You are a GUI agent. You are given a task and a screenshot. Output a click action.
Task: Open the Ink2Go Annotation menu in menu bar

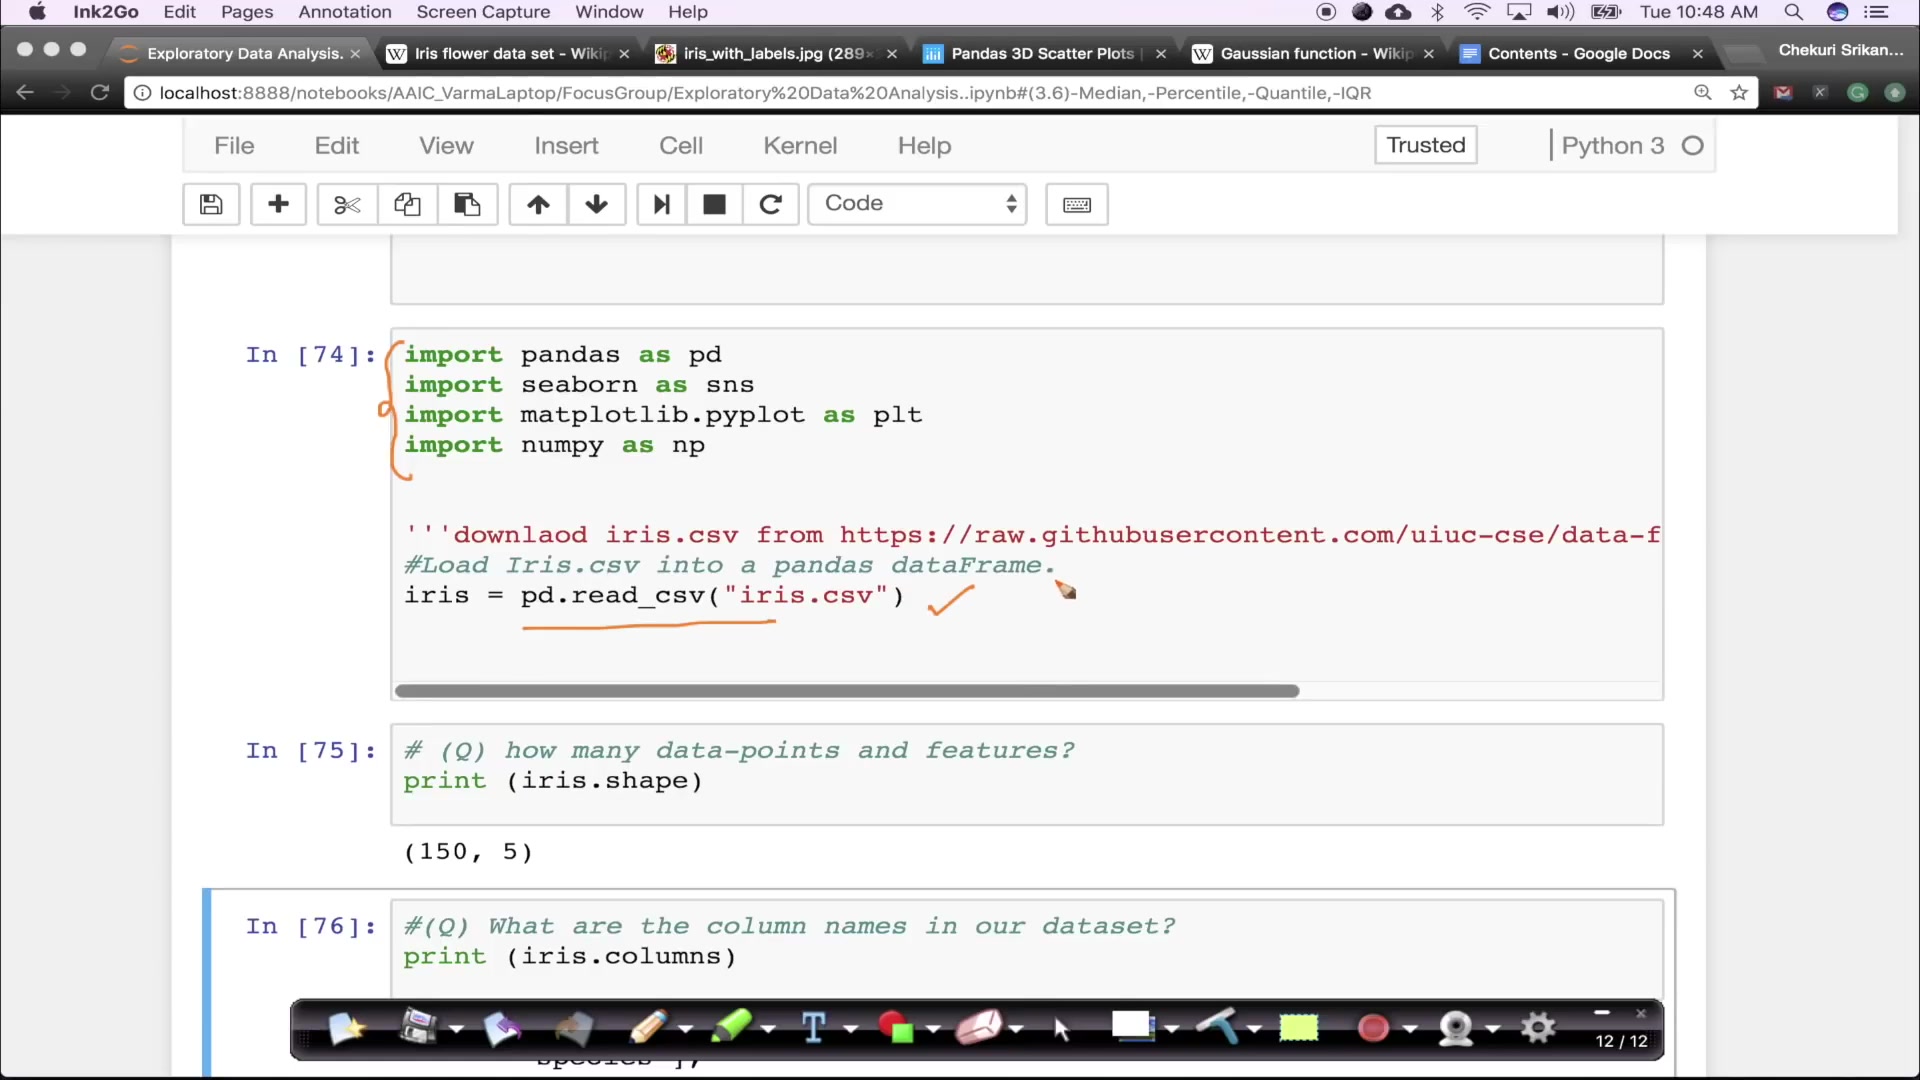tap(345, 12)
